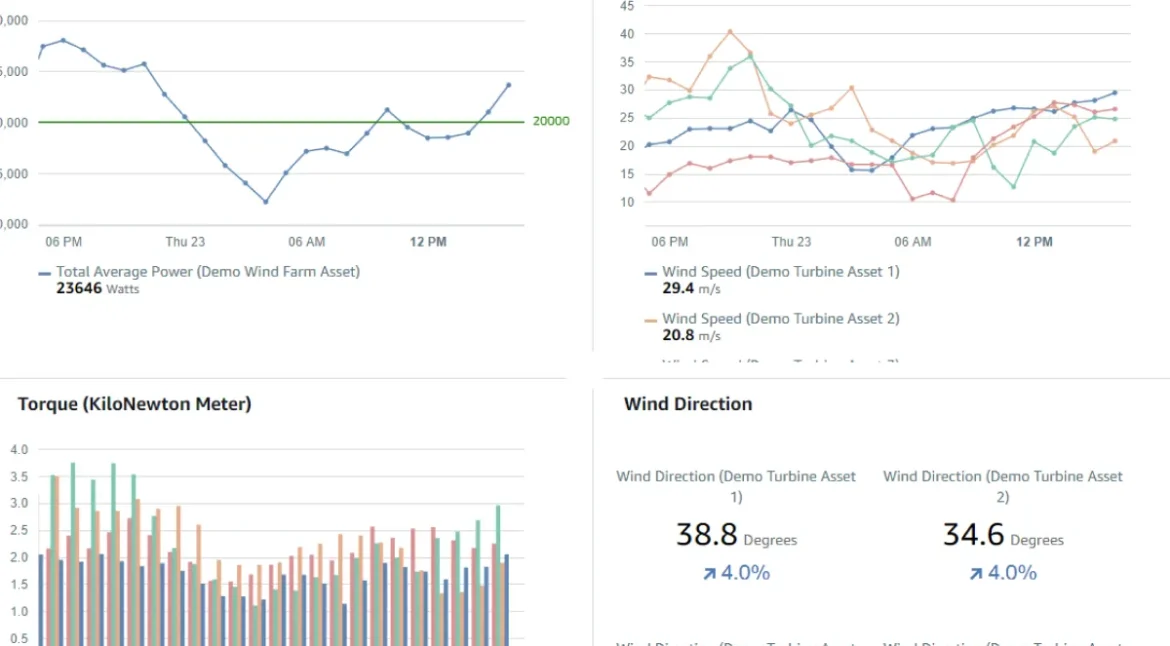The image size is (1170, 646).
Task: Click the Torque (KiloNewton Meter) widget title
Action: pyautogui.click(x=134, y=404)
